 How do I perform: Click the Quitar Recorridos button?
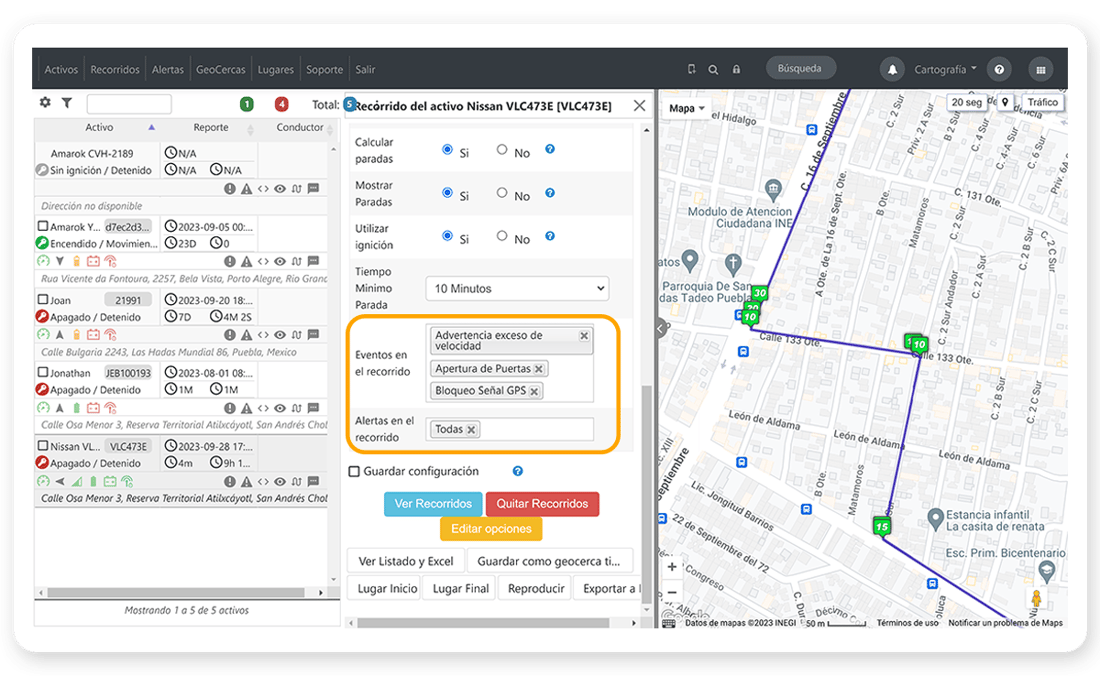542,503
